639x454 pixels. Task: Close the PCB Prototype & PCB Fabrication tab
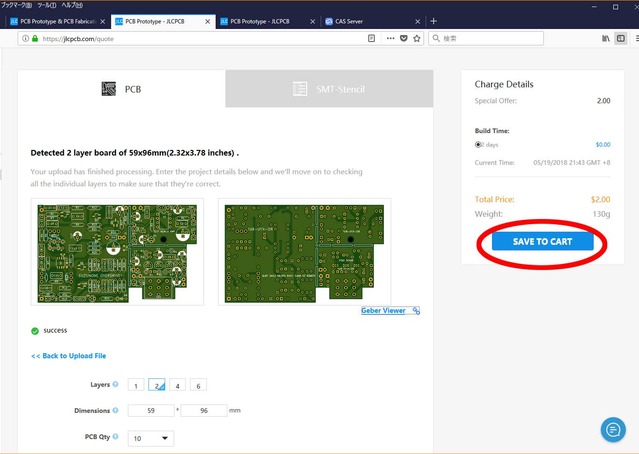103,21
